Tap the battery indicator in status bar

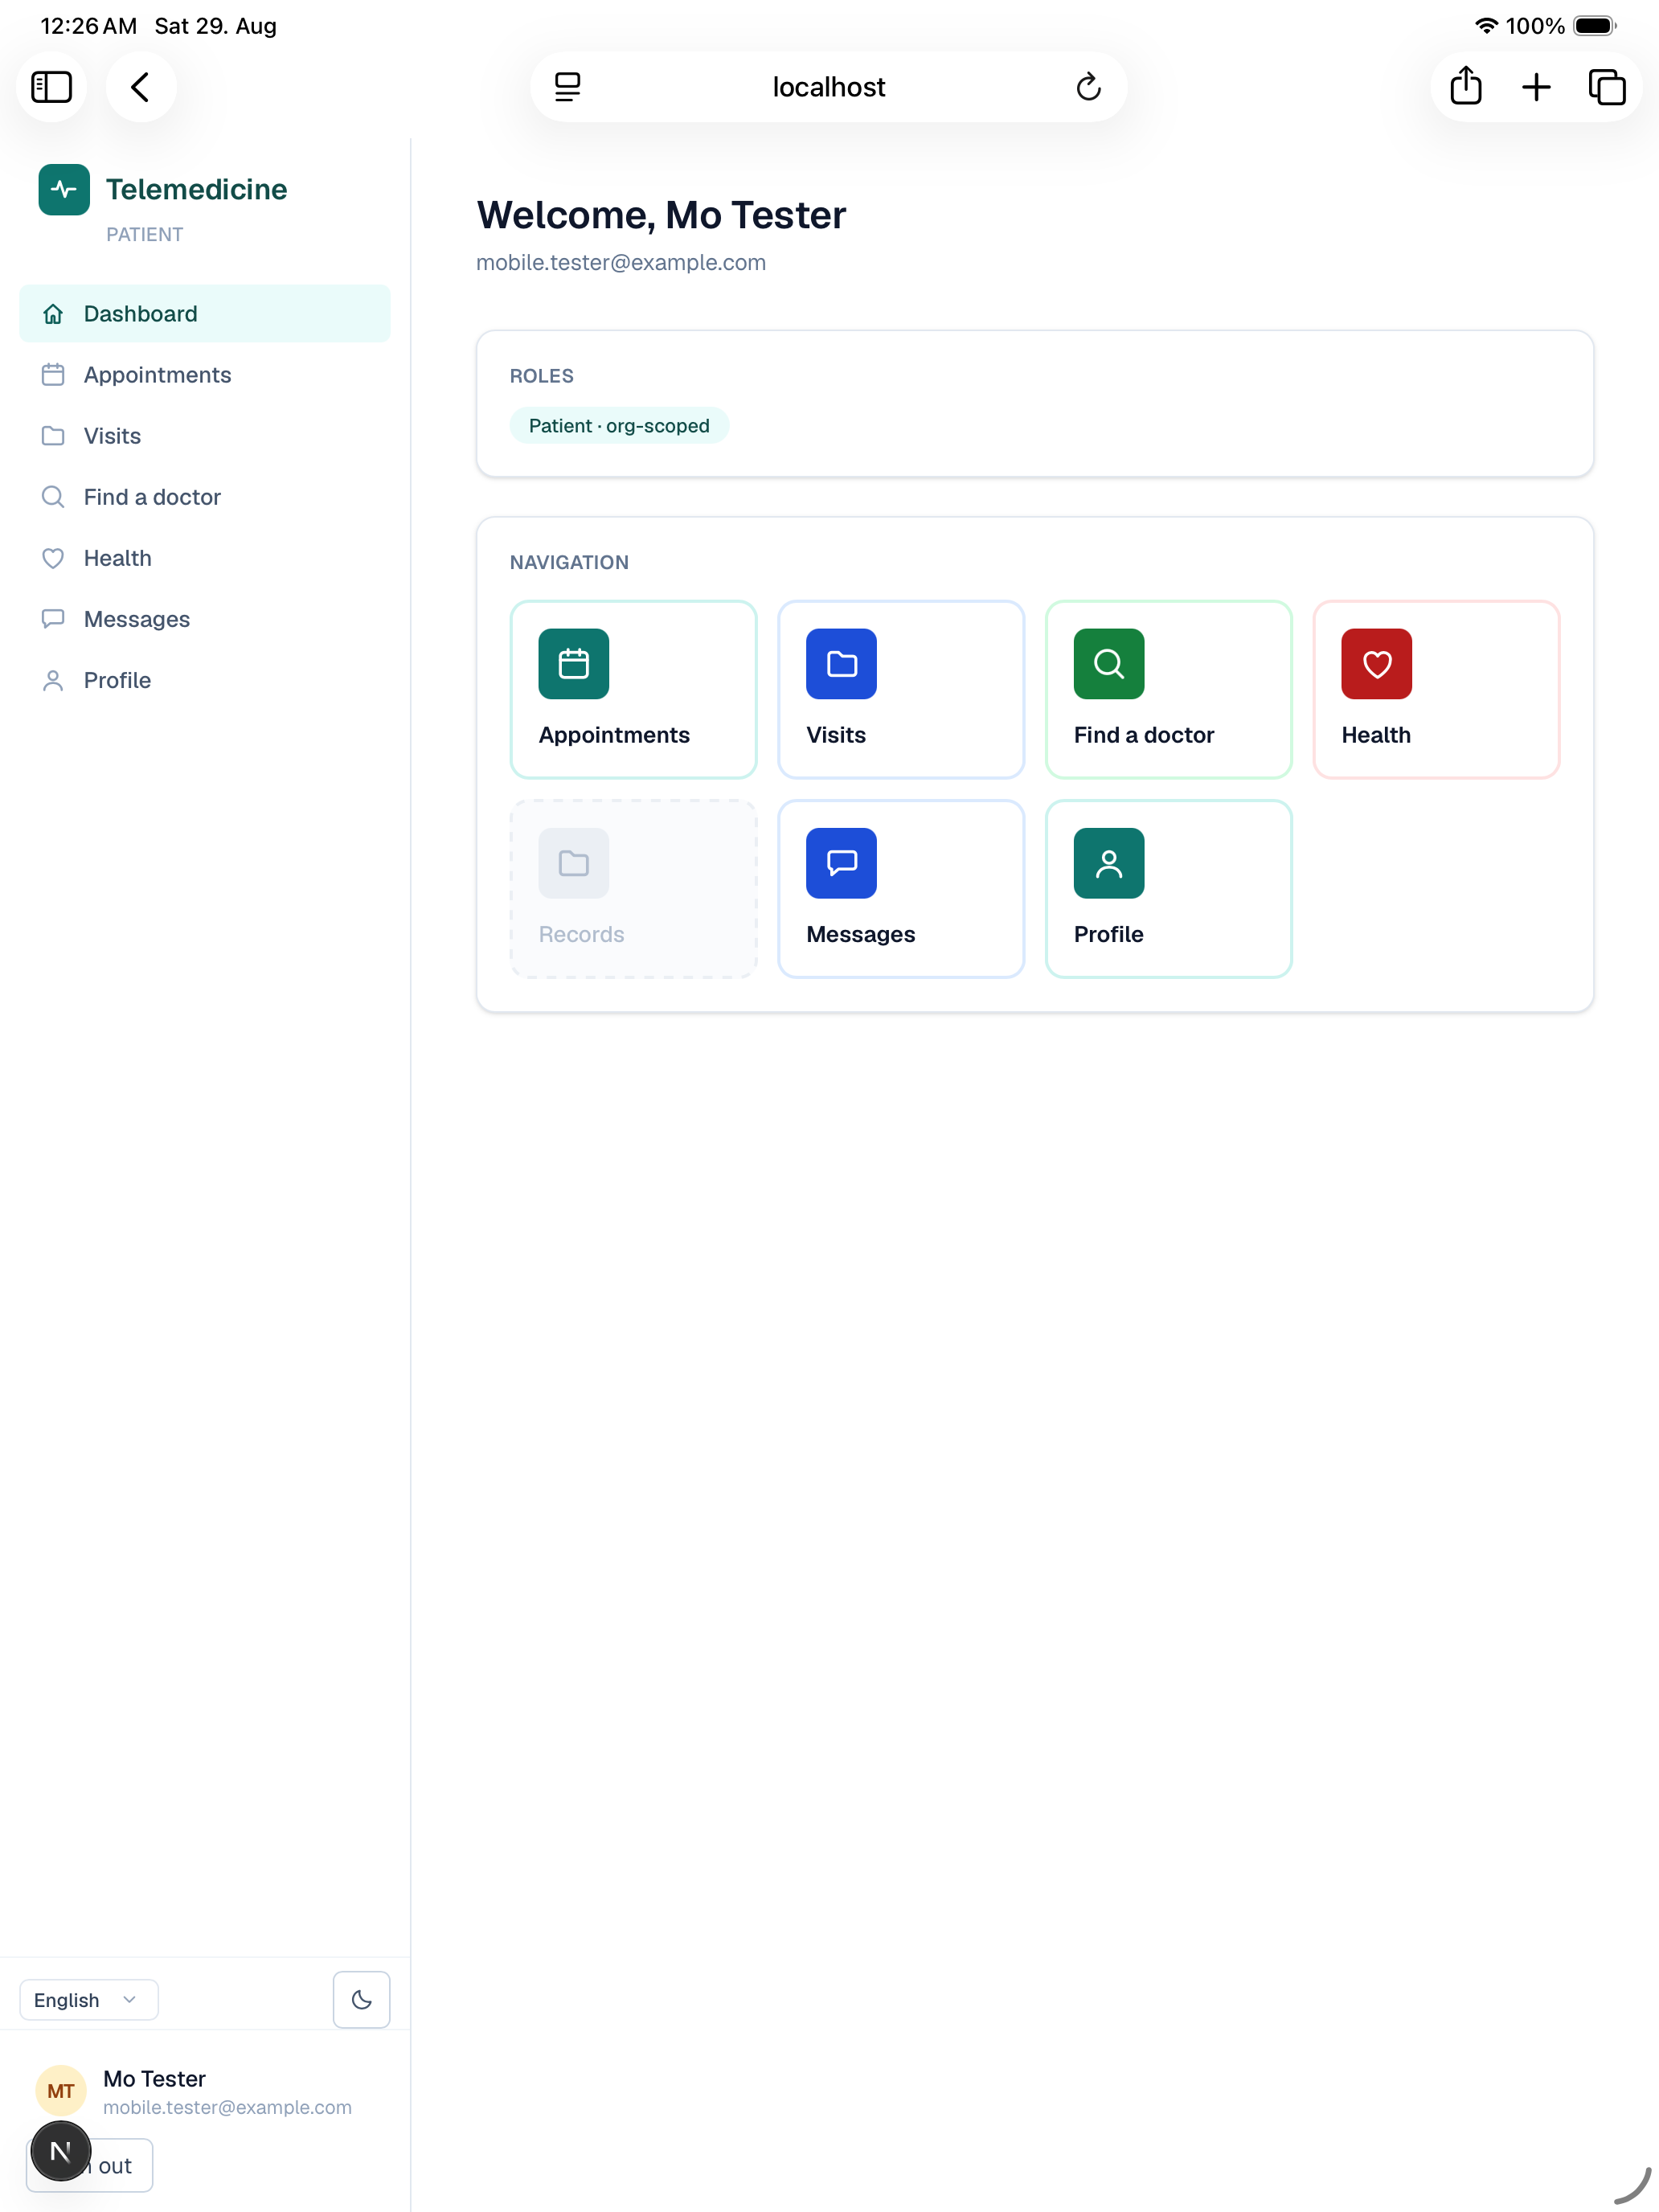pos(1595,26)
